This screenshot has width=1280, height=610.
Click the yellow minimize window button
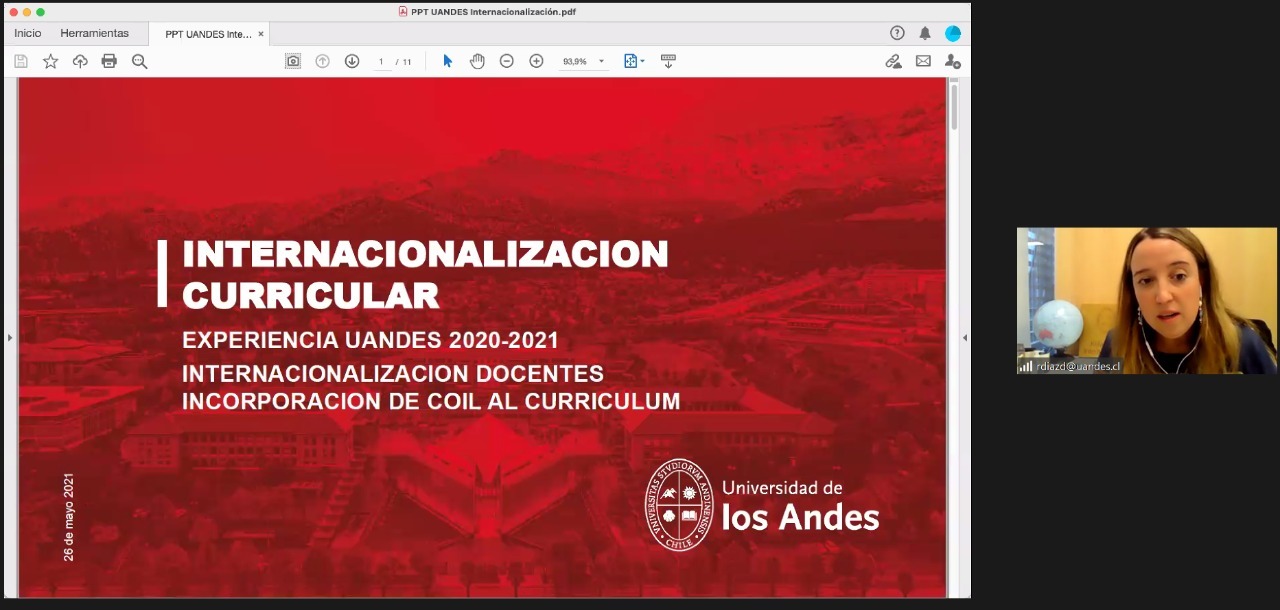[27, 12]
